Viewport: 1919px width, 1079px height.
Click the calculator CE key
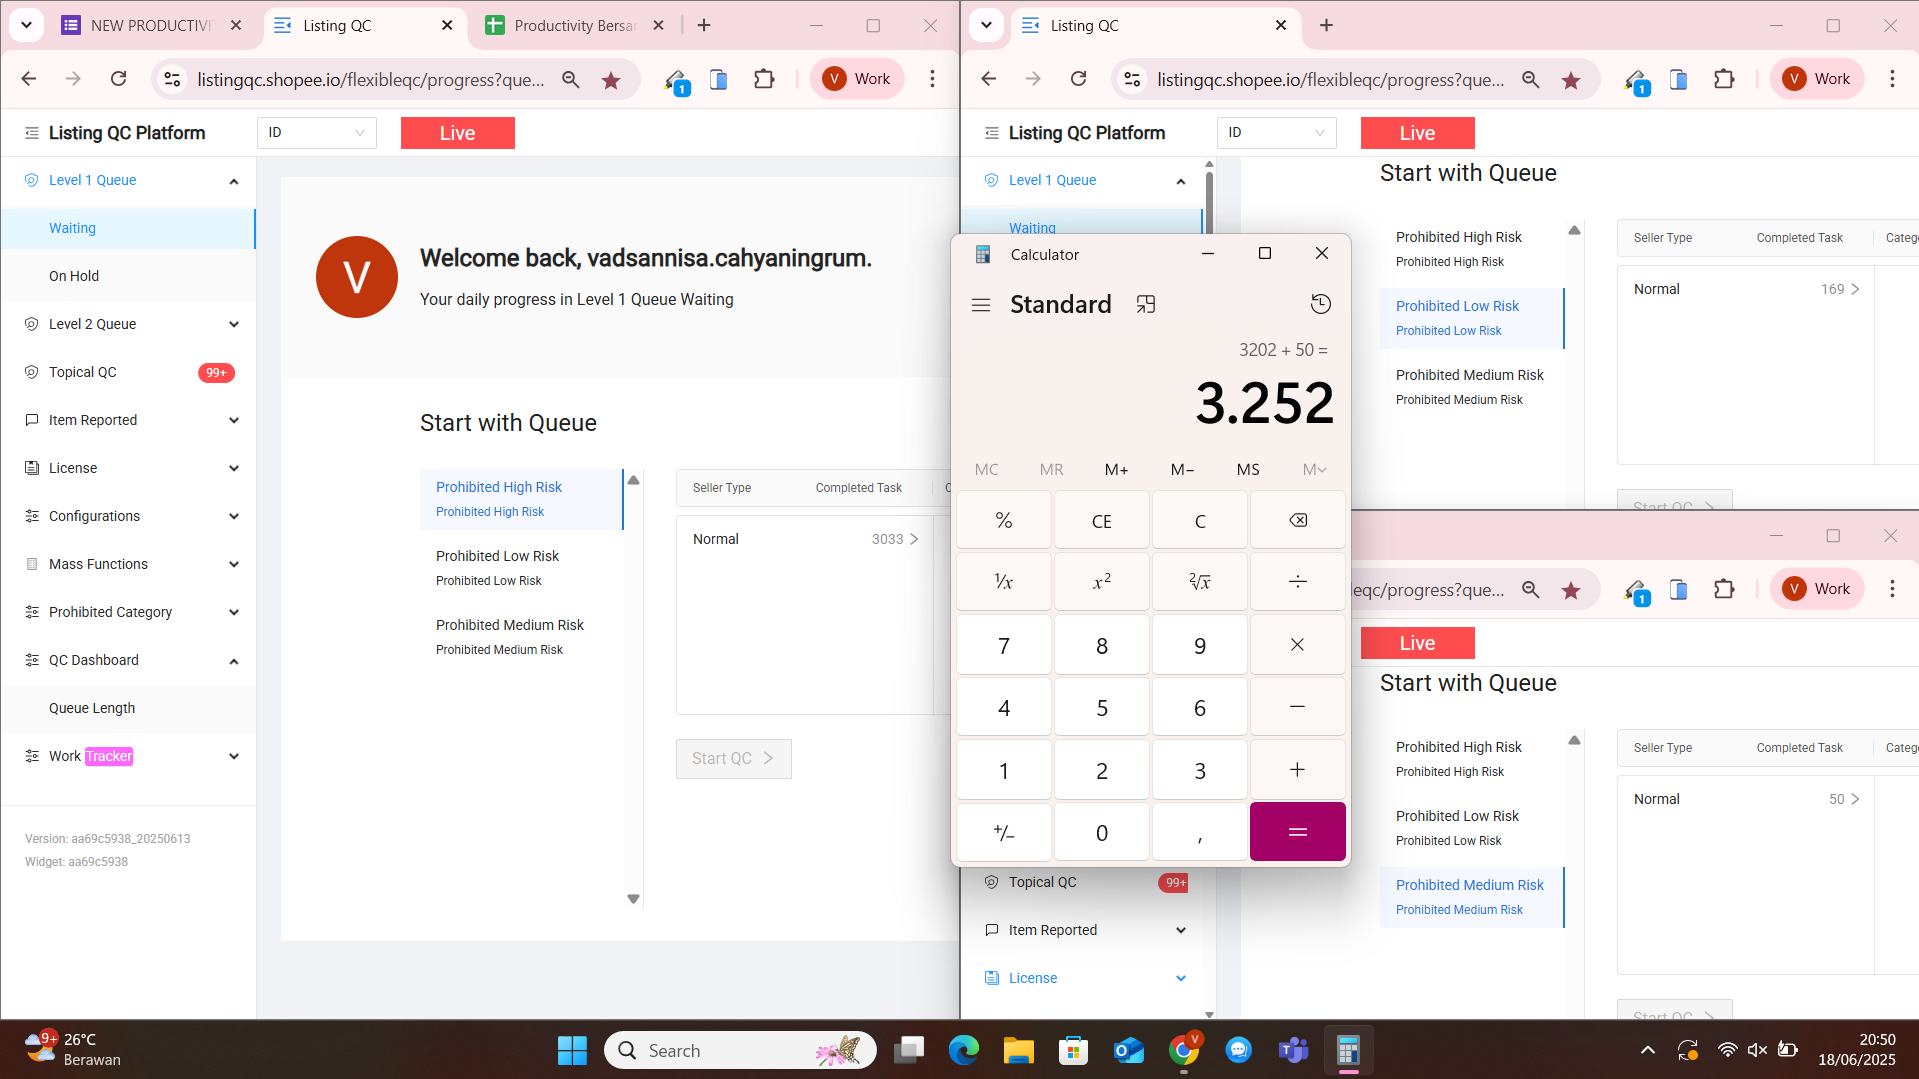pos(1102,520)
